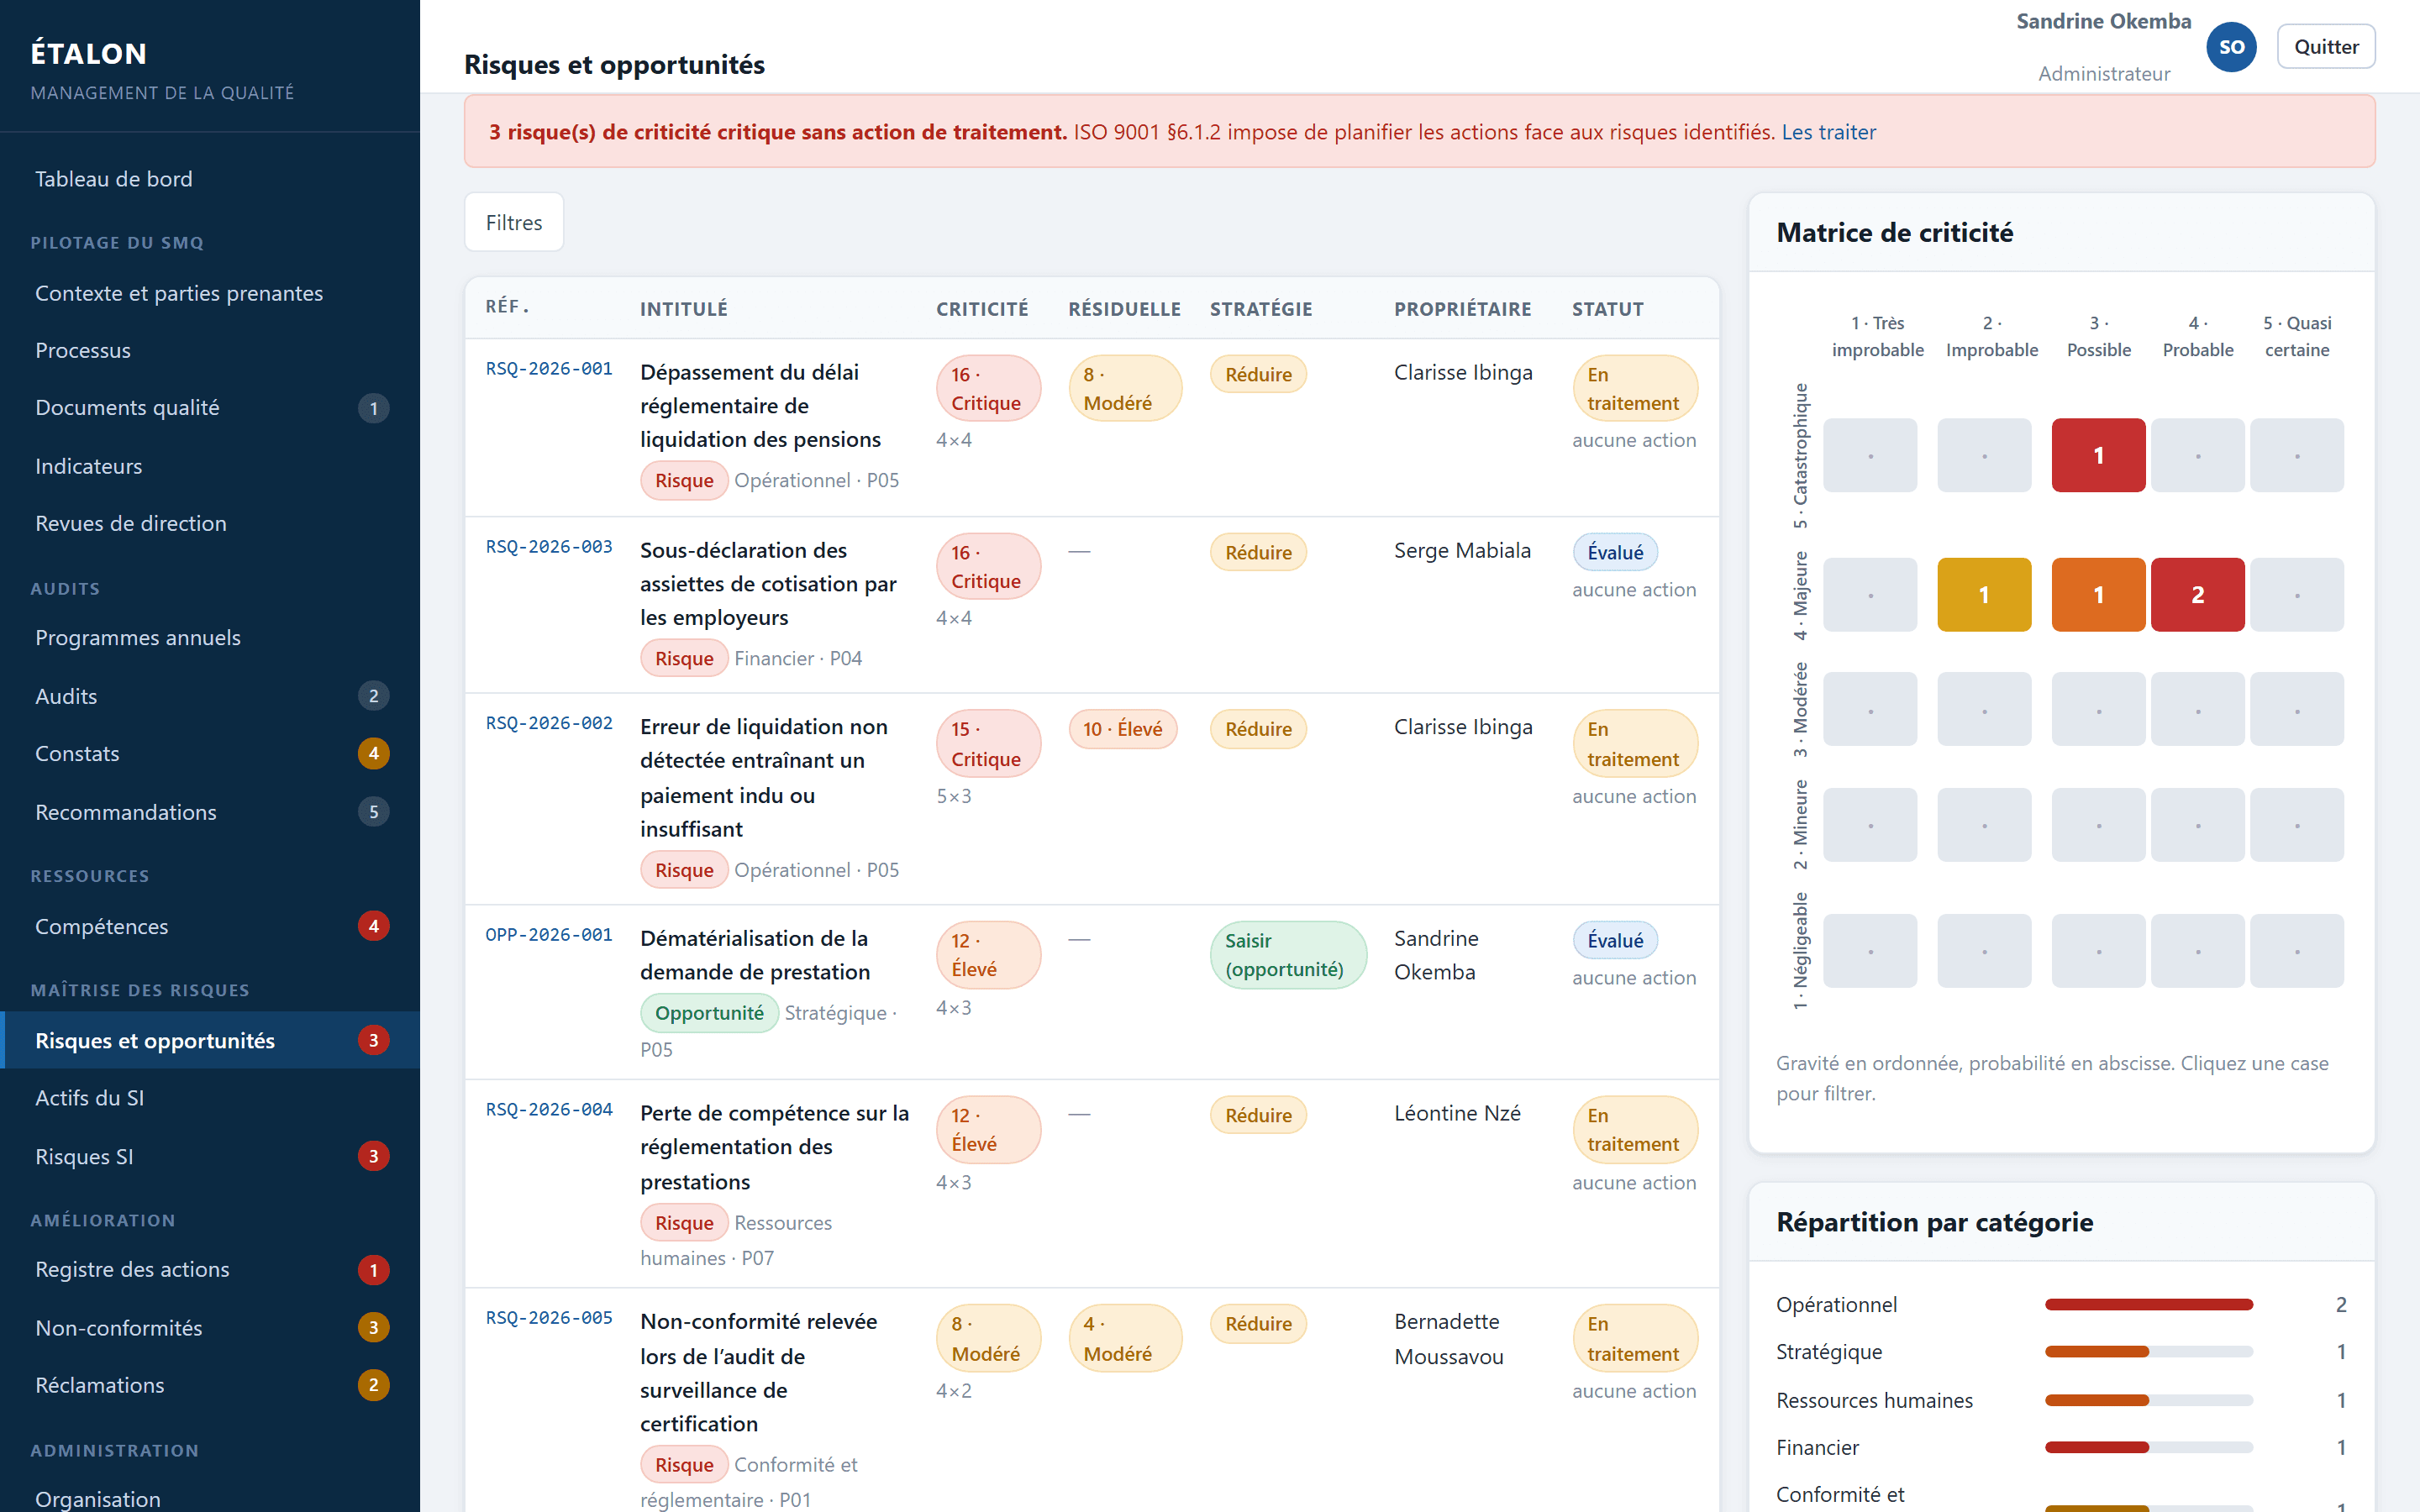Open risk RSQ-2026-005 reference
The image size is (2420, 1512).
click(x=549, y=1318)
